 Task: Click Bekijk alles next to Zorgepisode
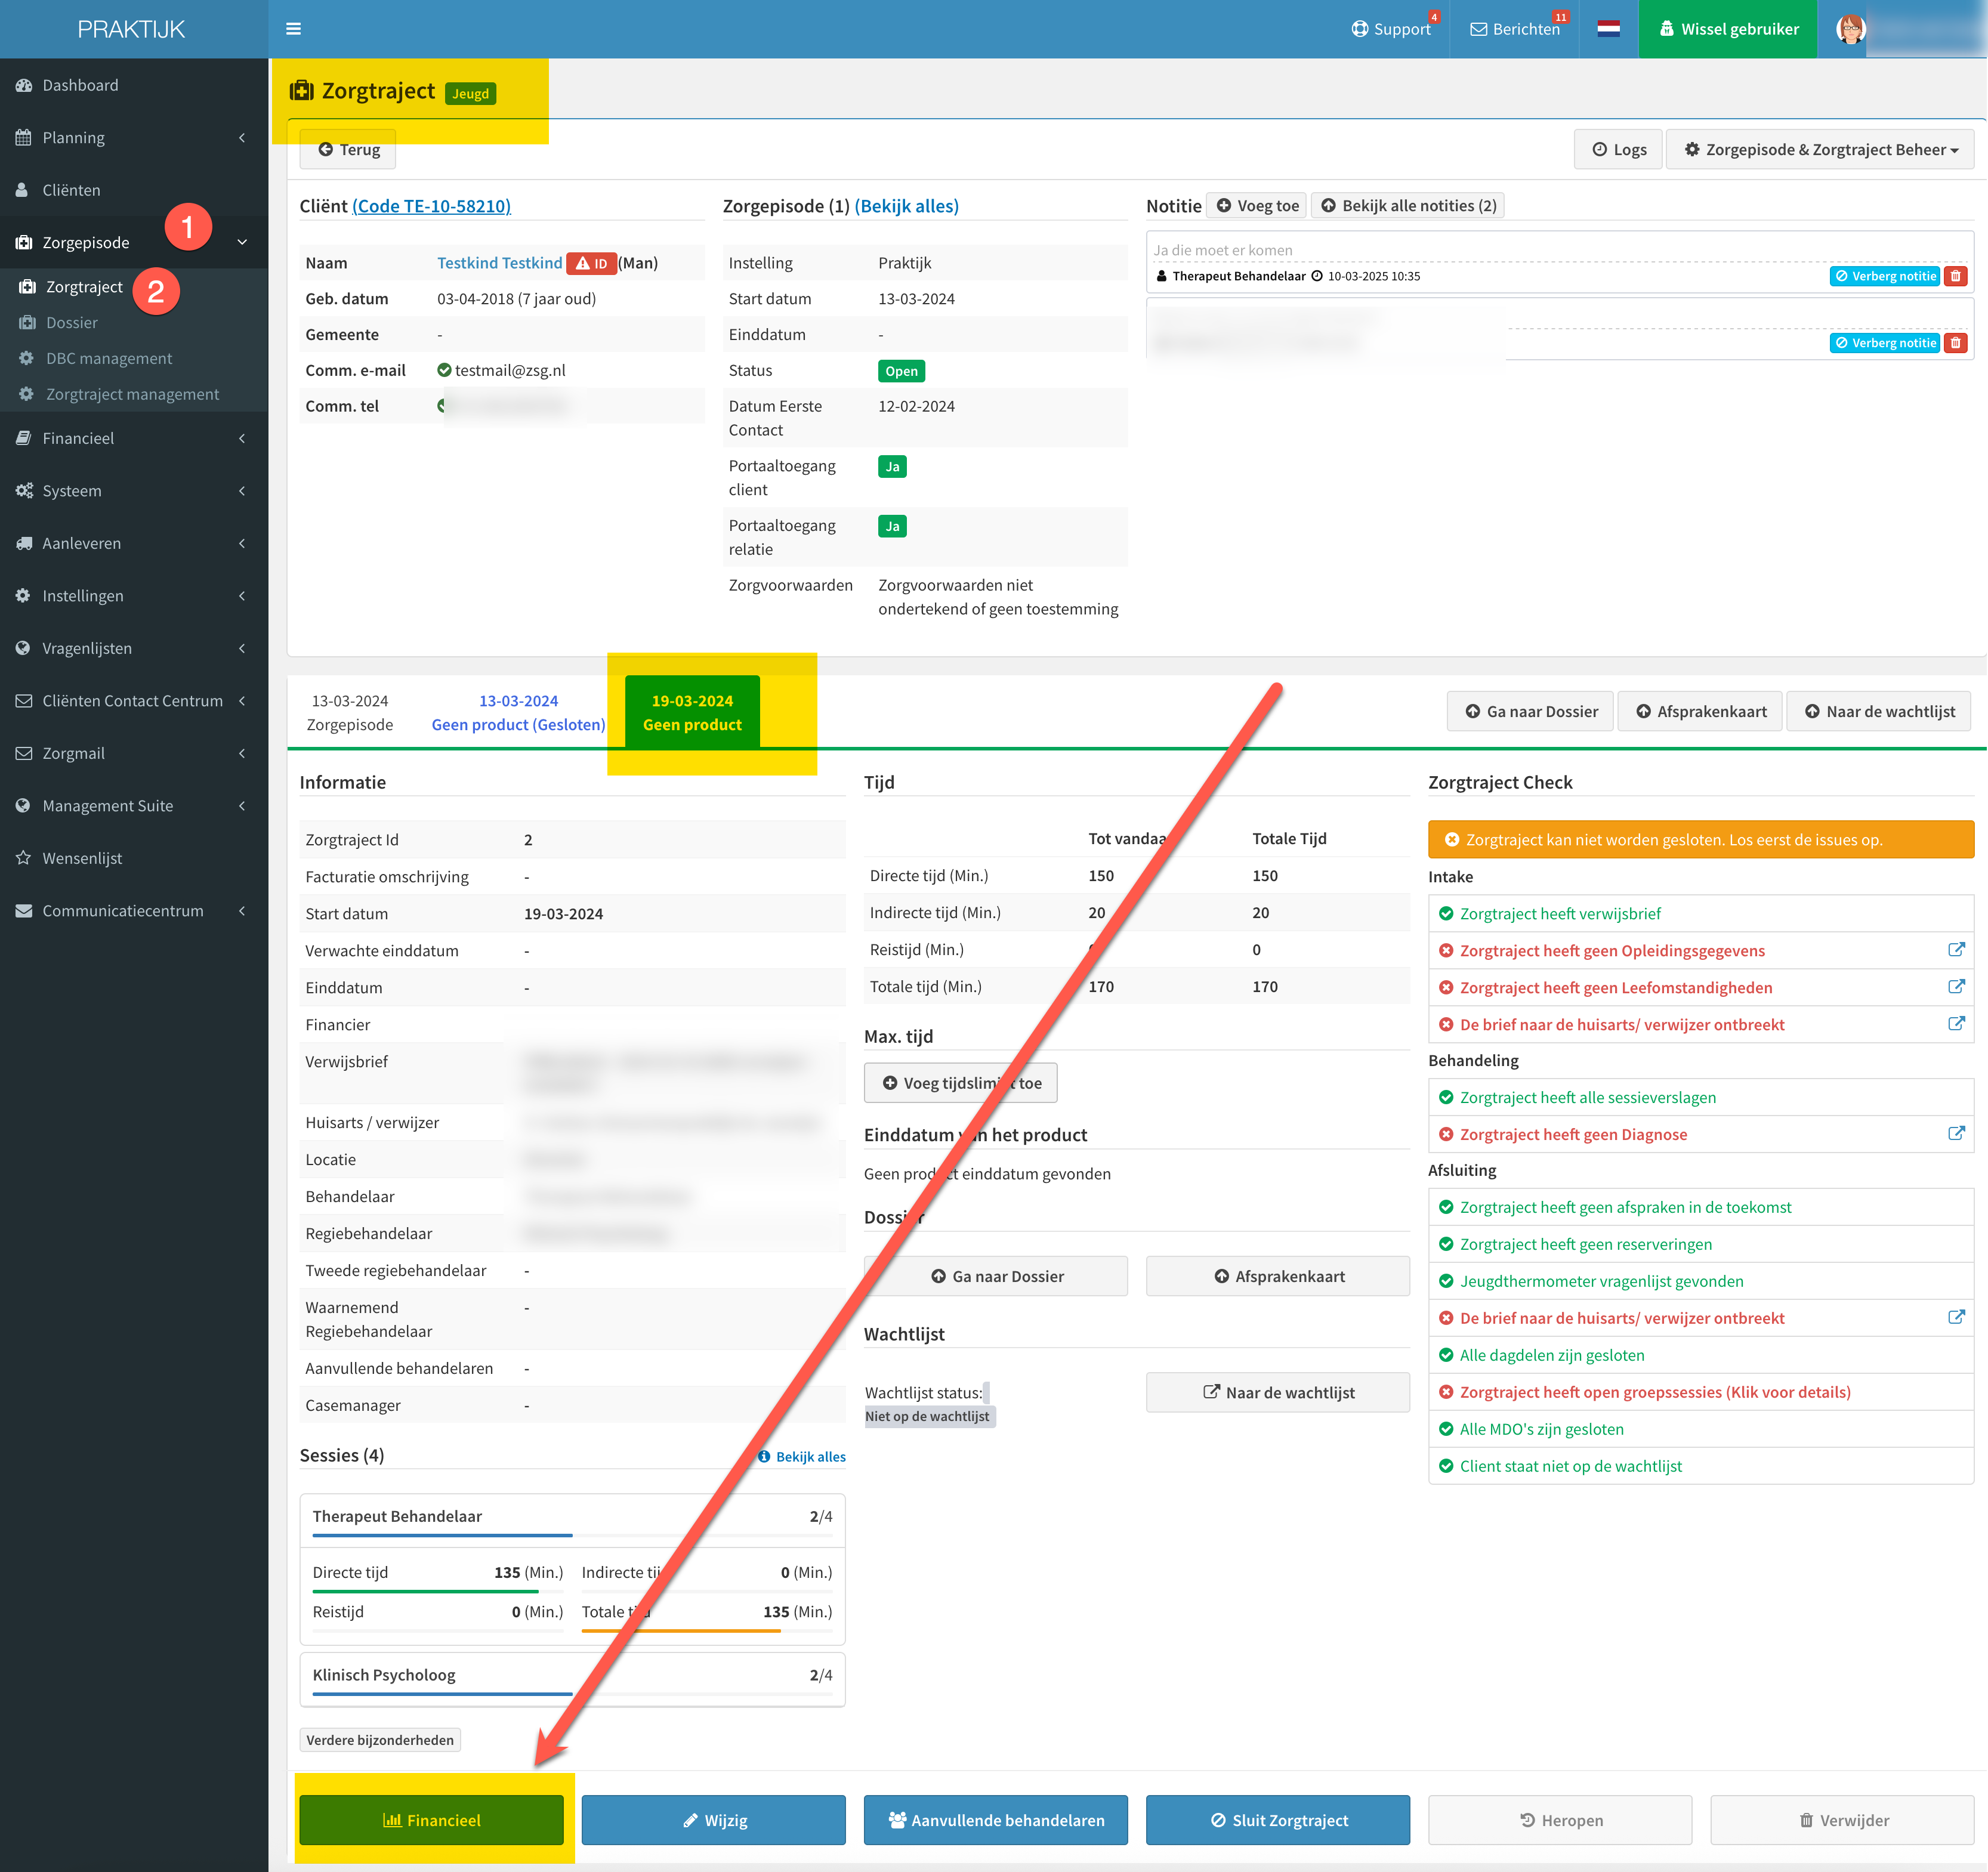tap(906, 206)
